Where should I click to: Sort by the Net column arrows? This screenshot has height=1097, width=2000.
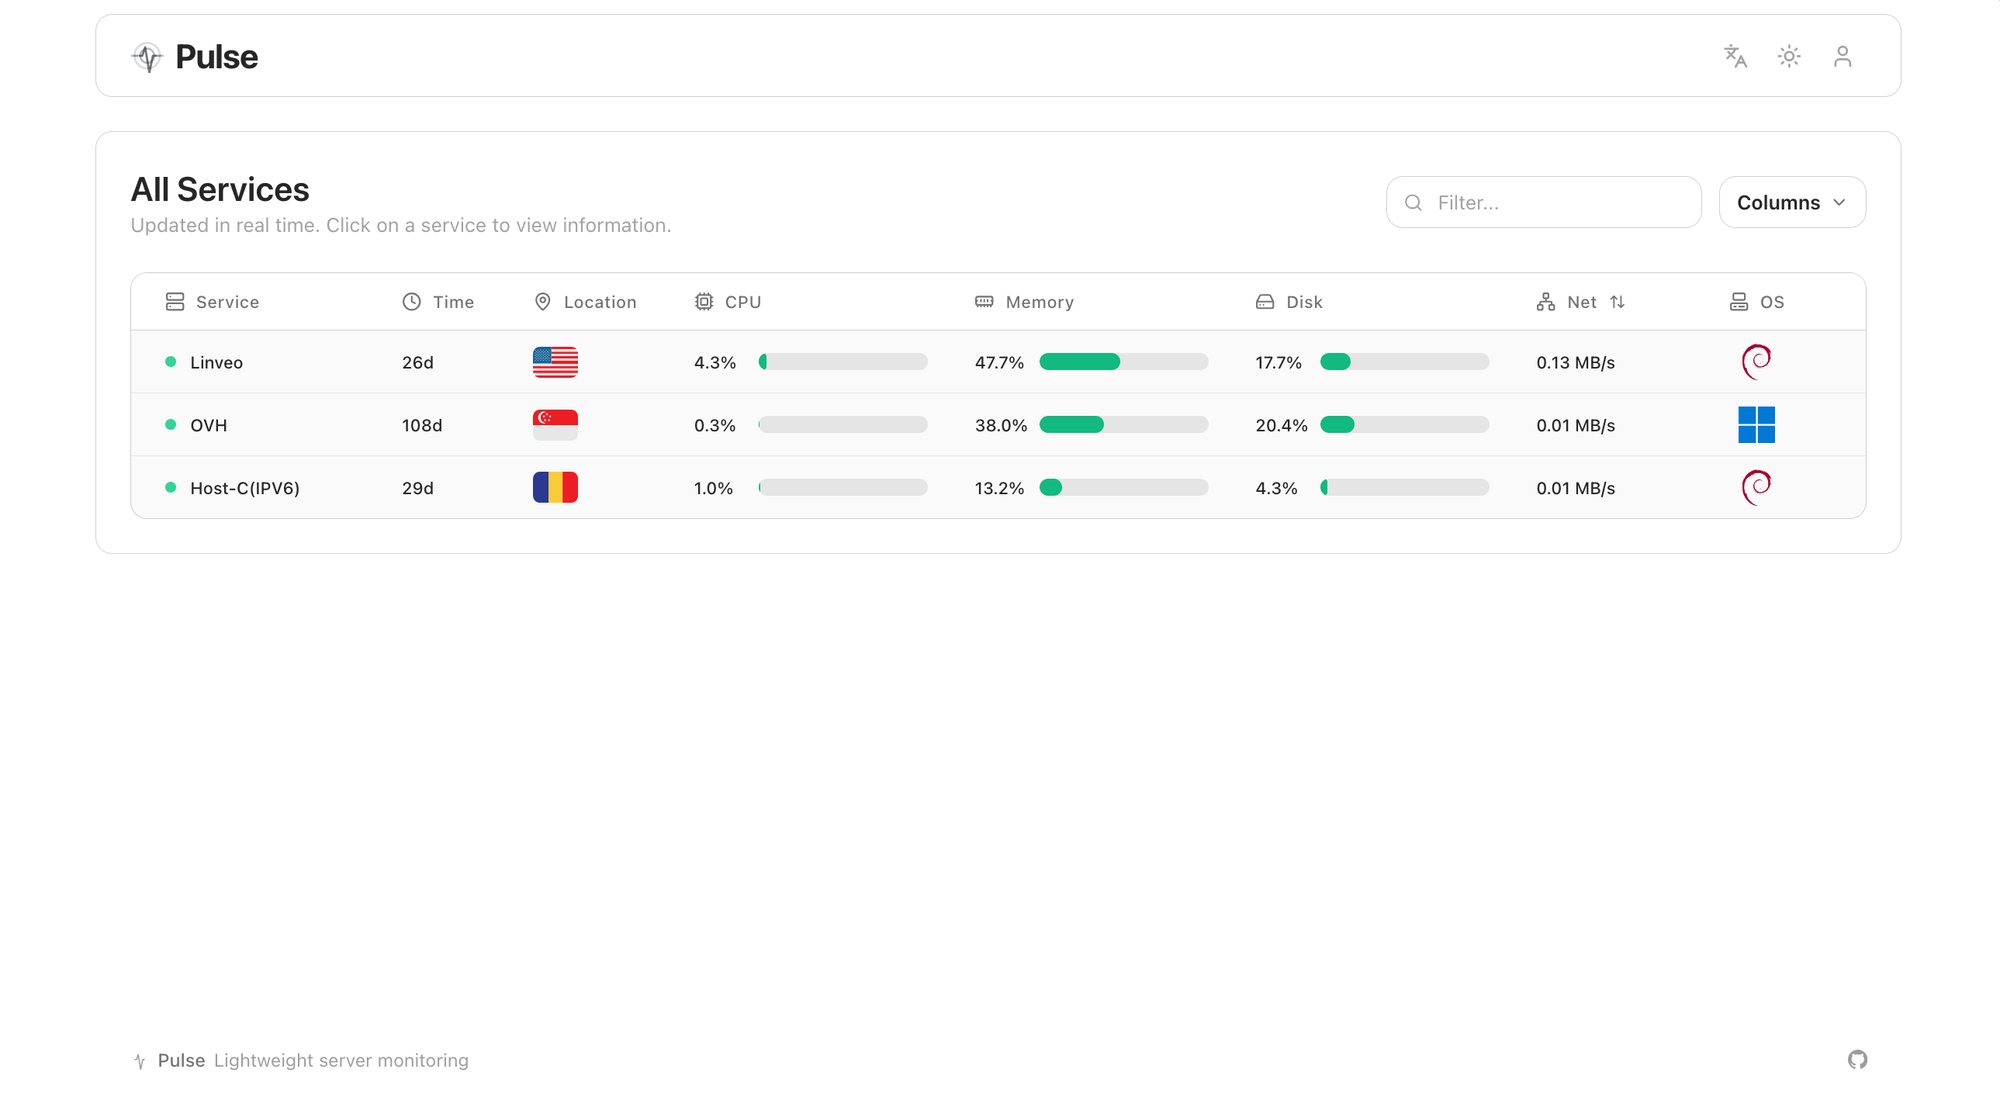[1617, 302]
